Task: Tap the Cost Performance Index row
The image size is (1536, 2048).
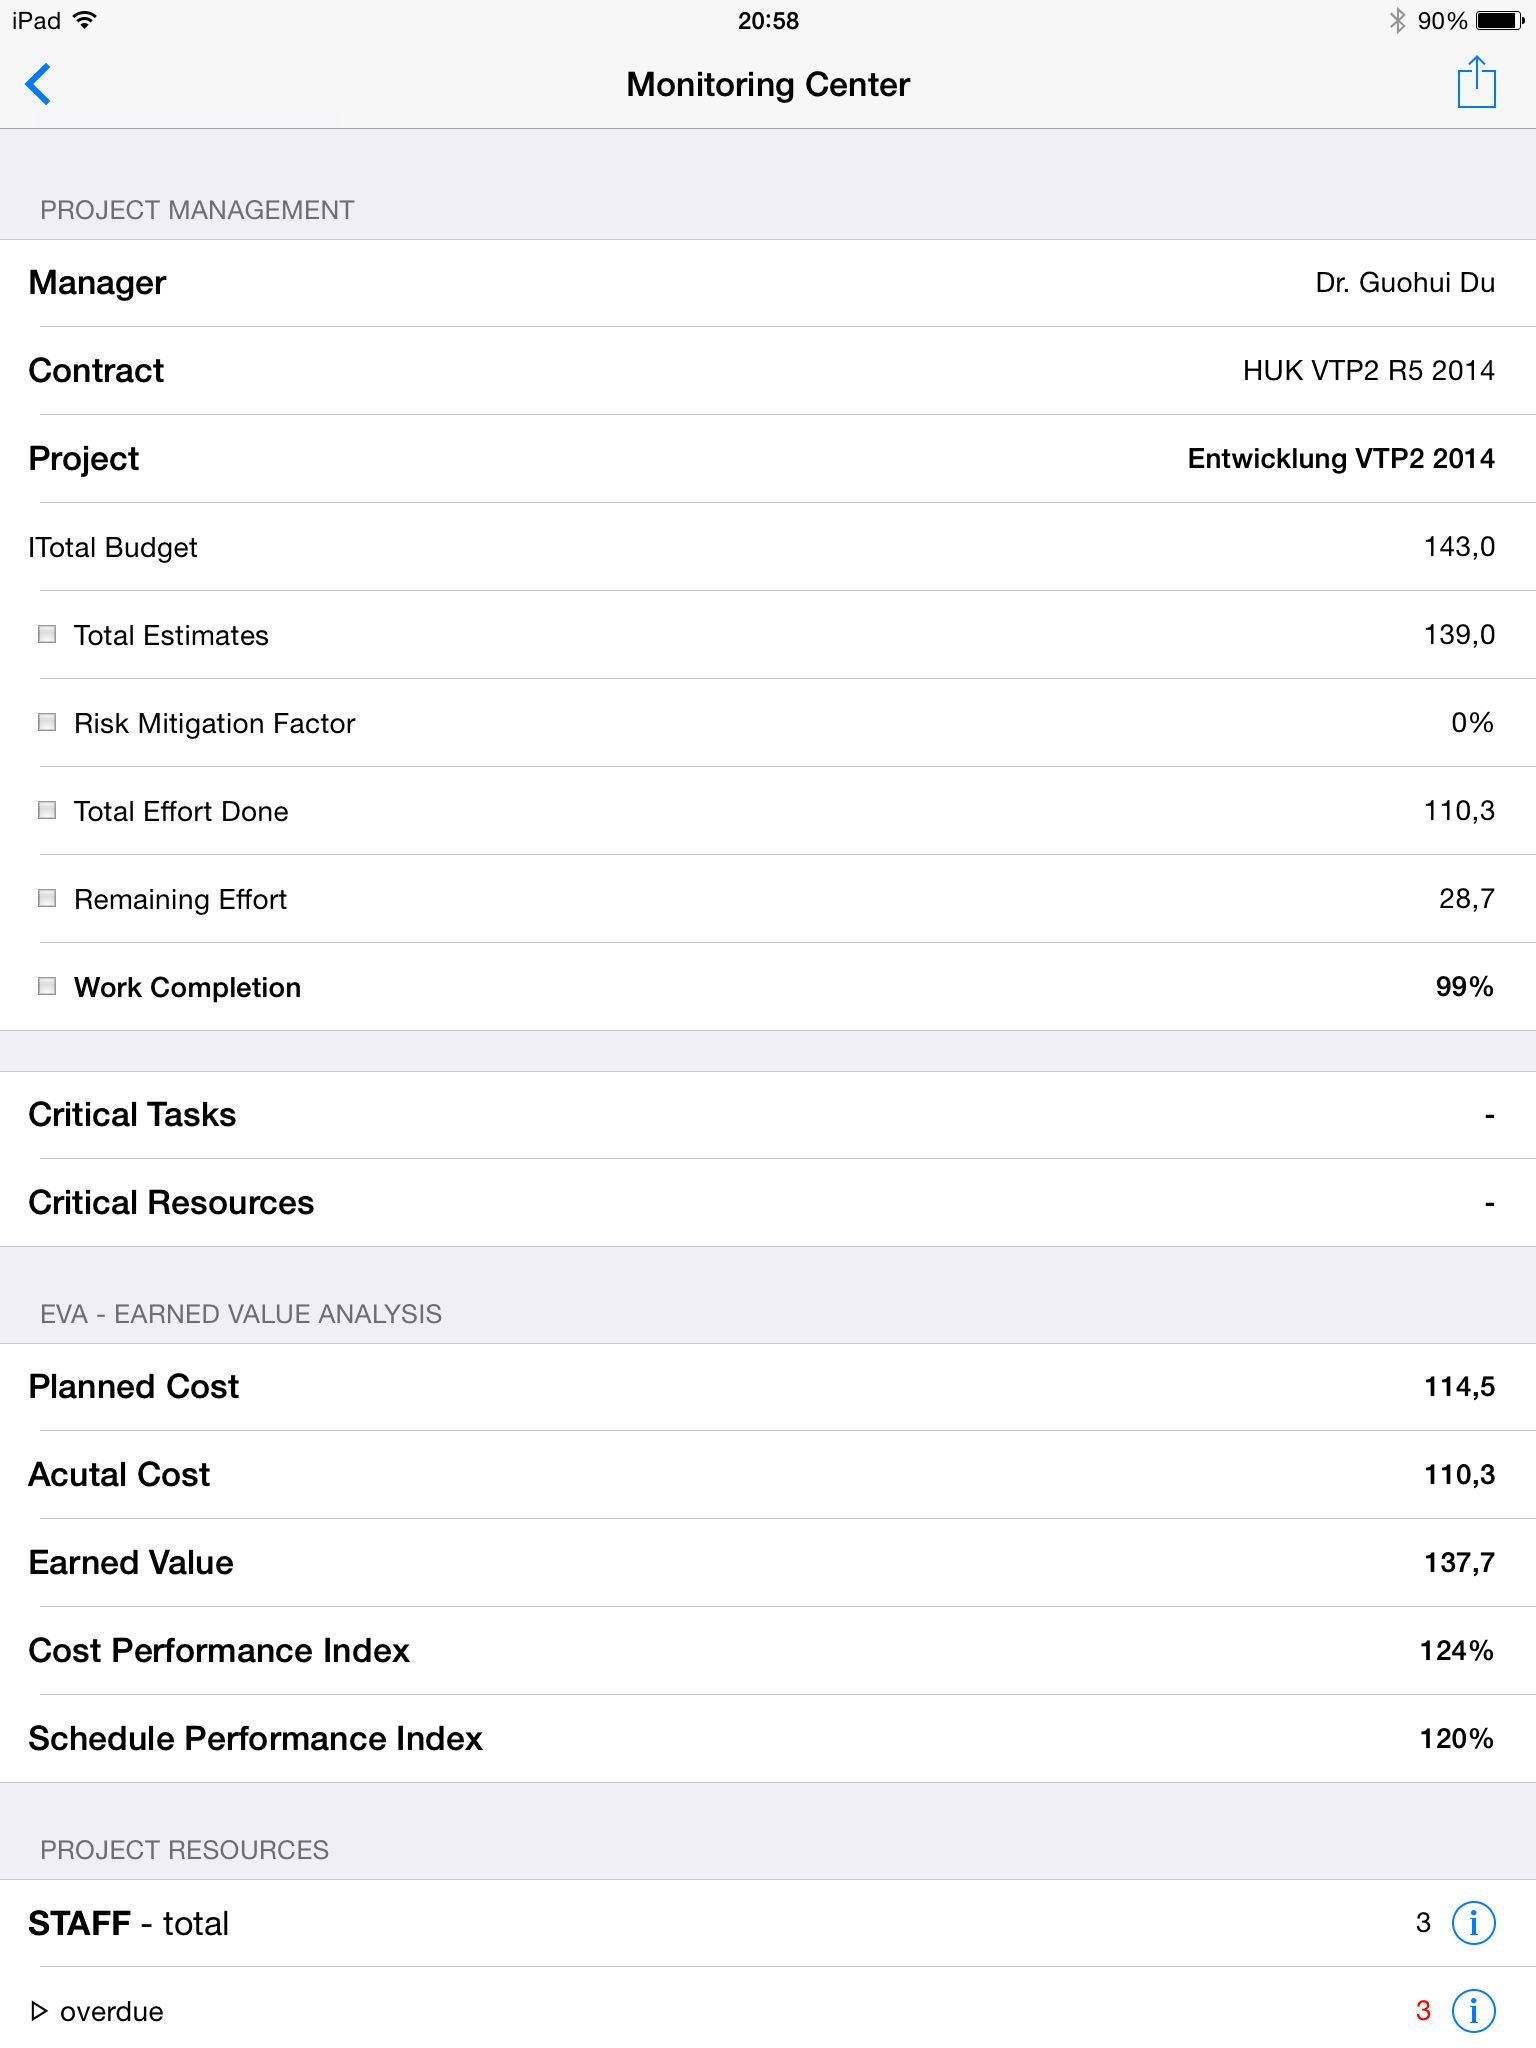Action: (x=768, y=1650)
